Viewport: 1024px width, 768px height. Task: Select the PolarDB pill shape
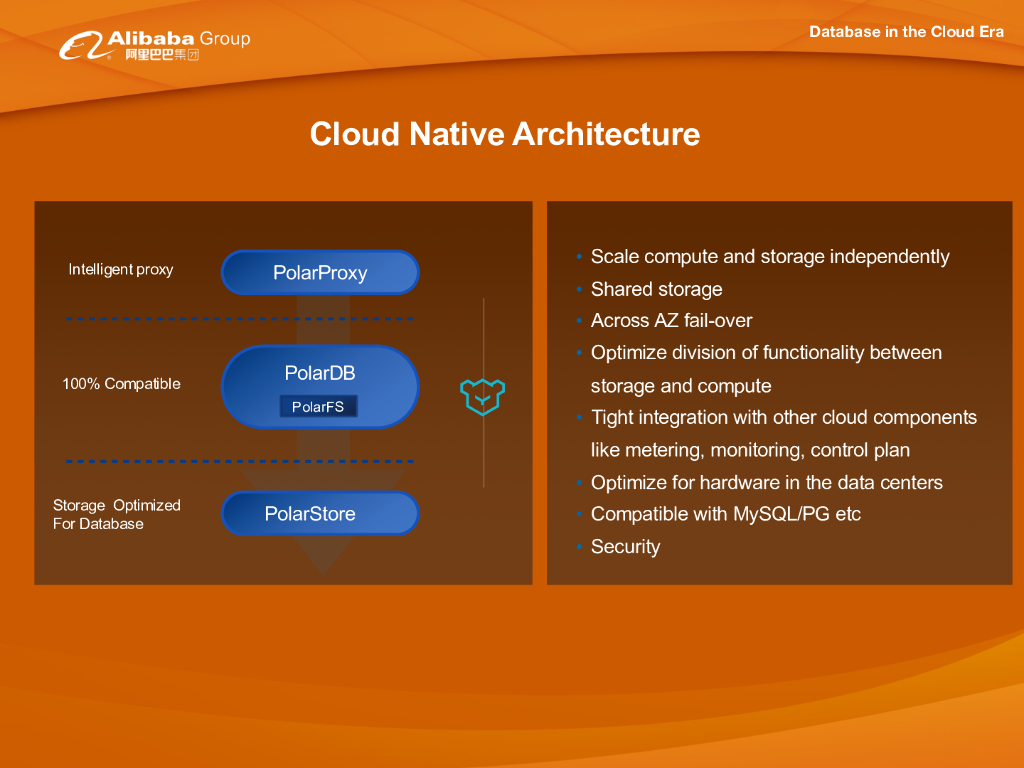coord(320,373)
